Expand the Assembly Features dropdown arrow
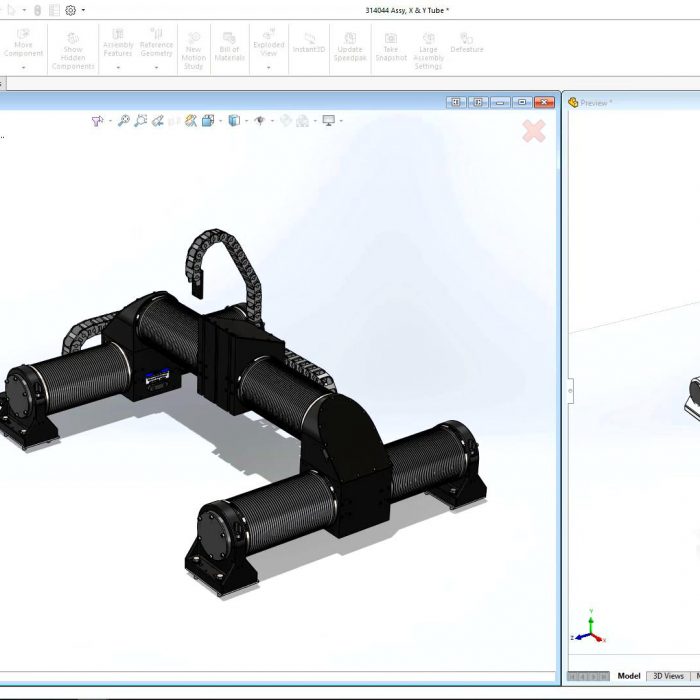The width and height of the screenshot is (700, 700). coord(118,67)
